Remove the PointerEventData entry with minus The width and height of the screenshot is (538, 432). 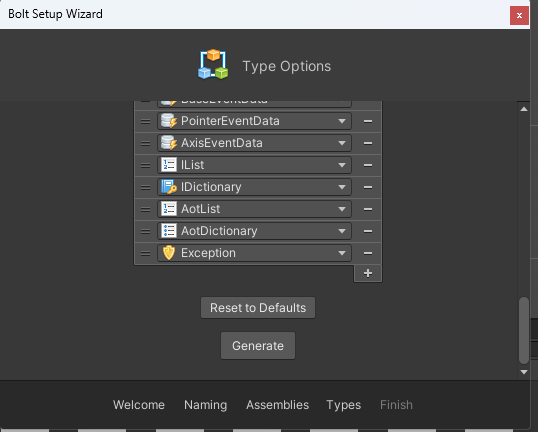(368, 121)
